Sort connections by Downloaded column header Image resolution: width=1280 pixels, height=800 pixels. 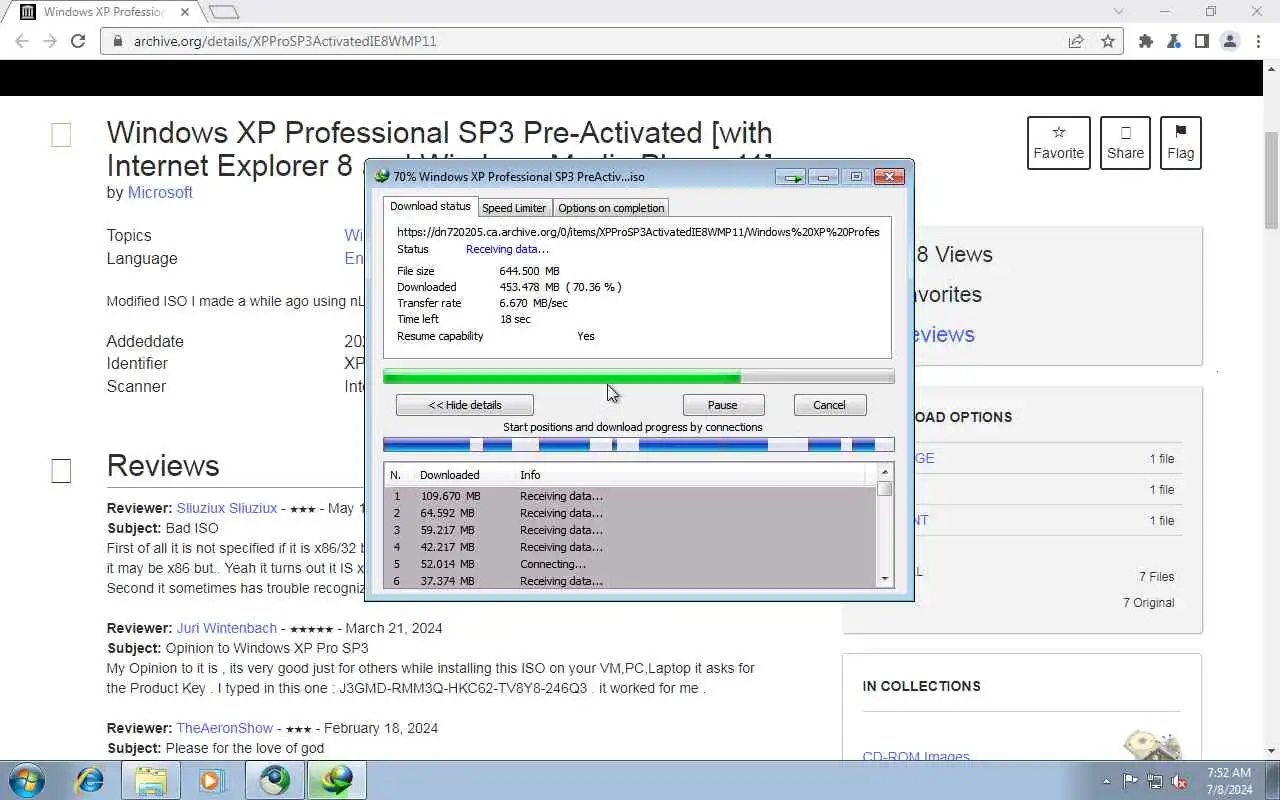(449, 475)
